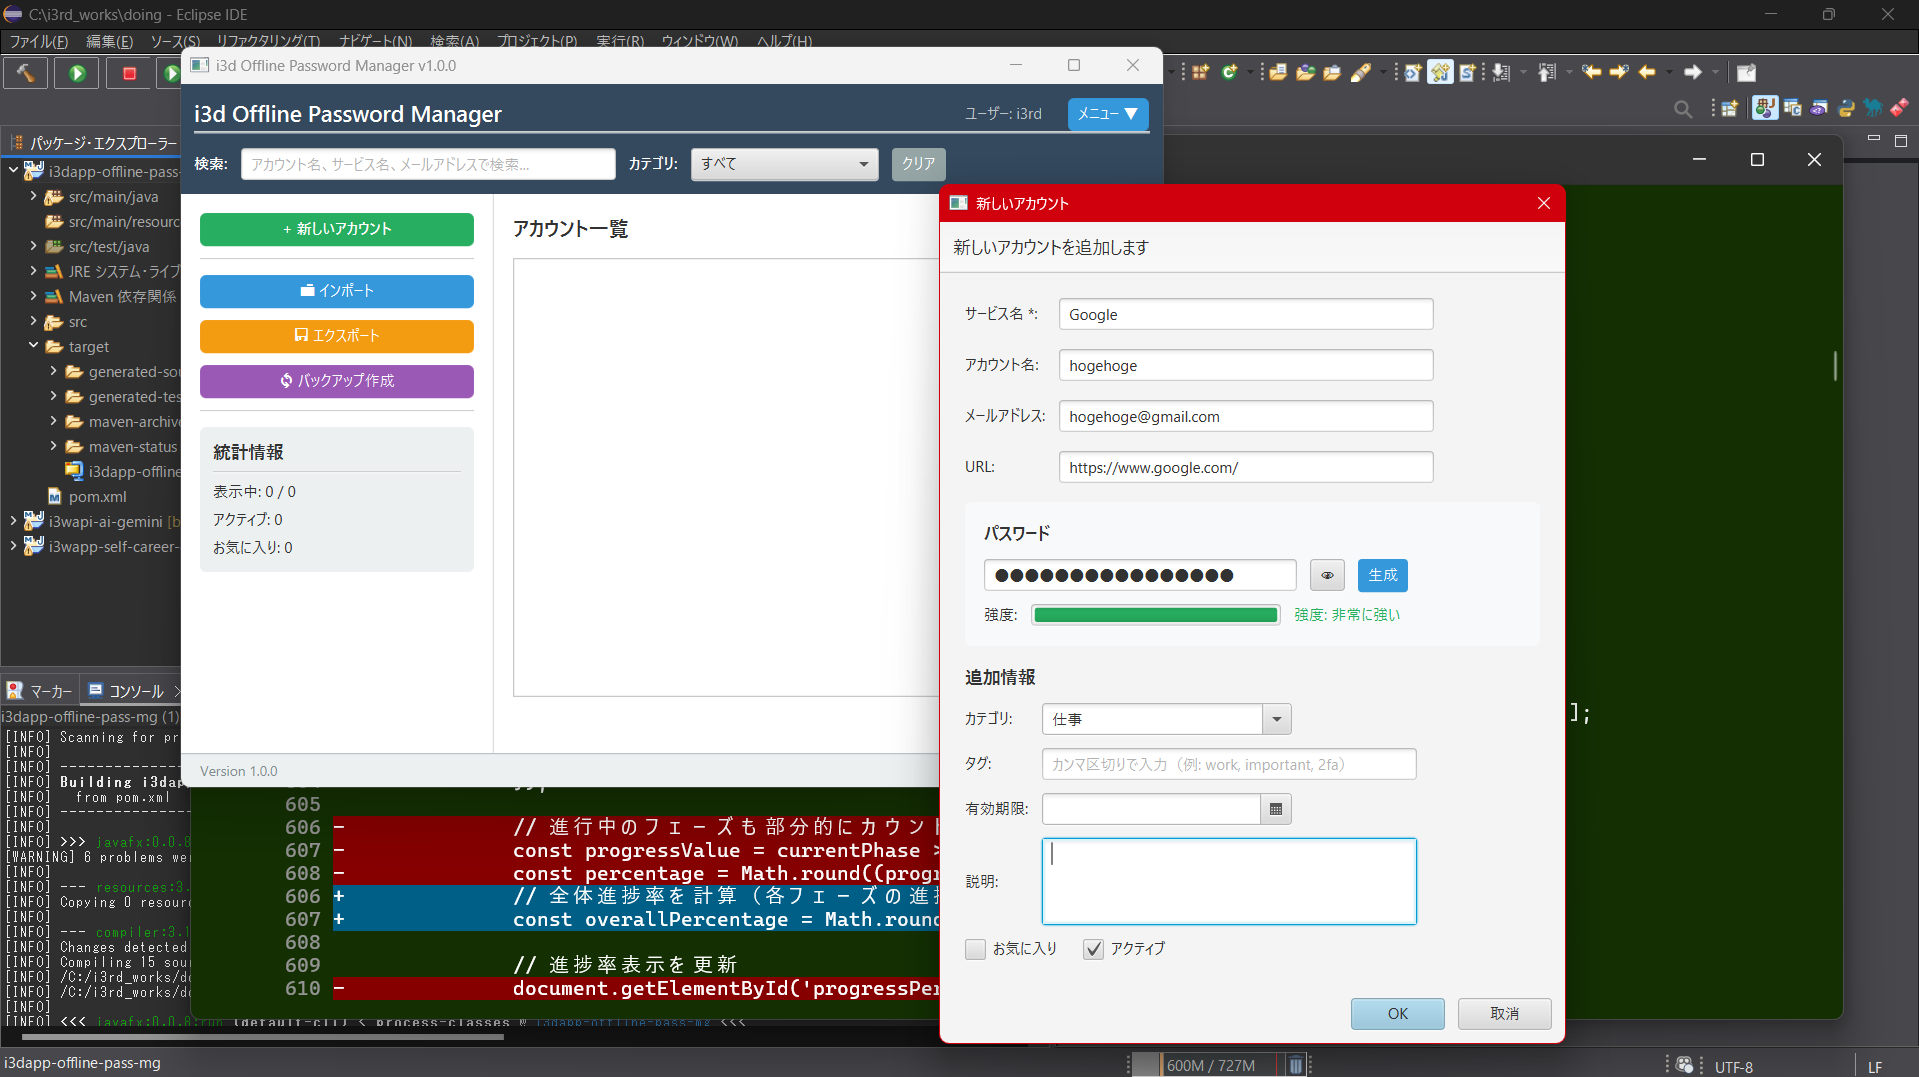1919x1077 pixels.
Task: Collapse the target folder in package explorer
Action: [33, 346]
